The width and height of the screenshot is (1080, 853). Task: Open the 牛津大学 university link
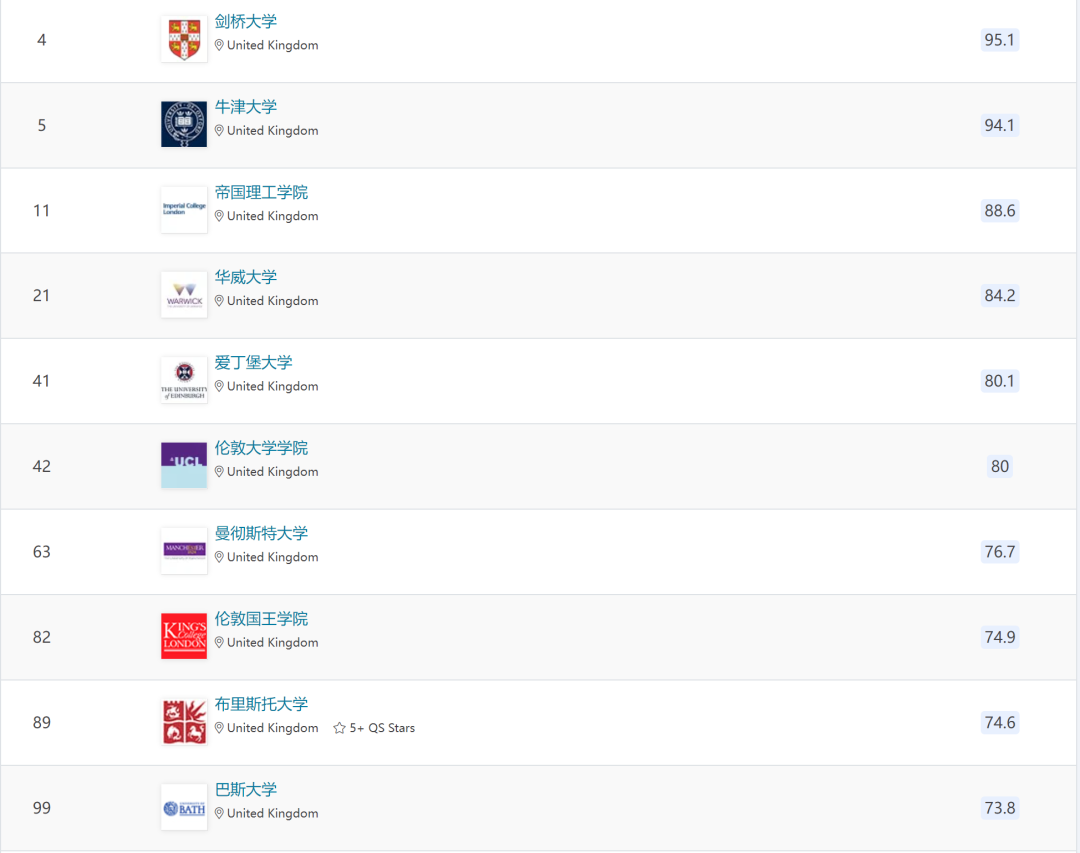pos(246,107)
